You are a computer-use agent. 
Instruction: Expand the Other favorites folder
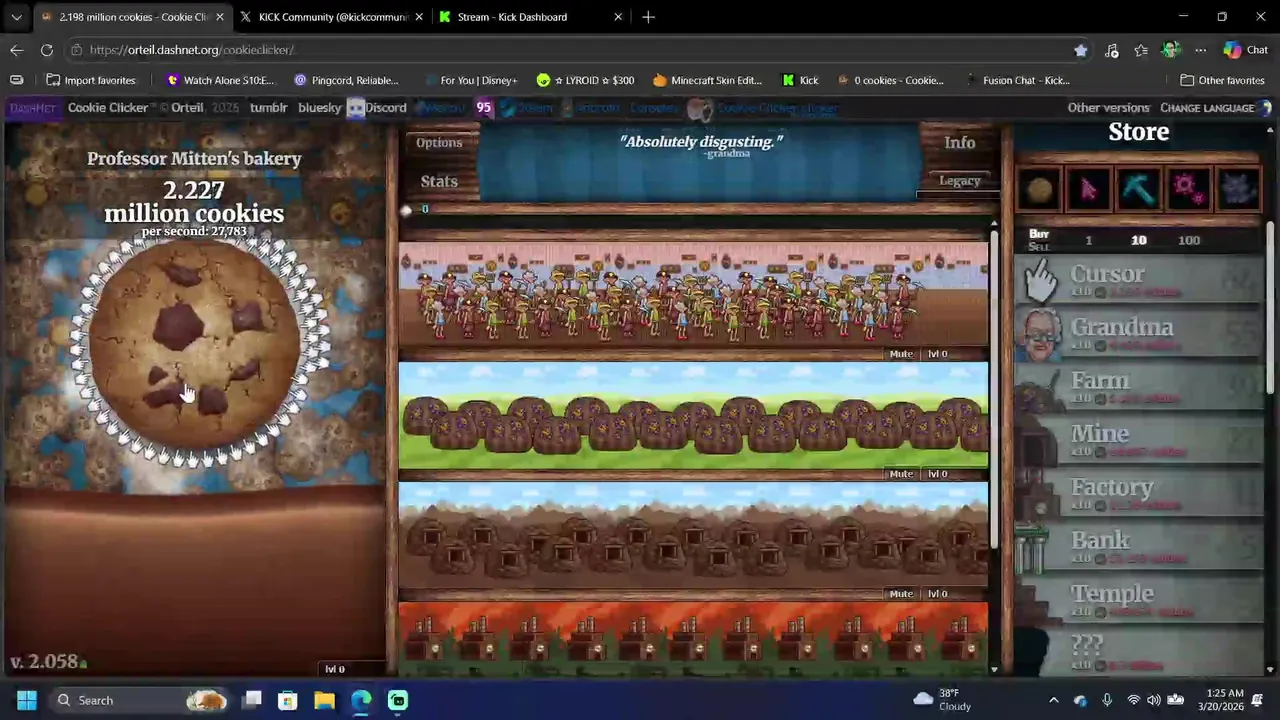(1222, 80)
